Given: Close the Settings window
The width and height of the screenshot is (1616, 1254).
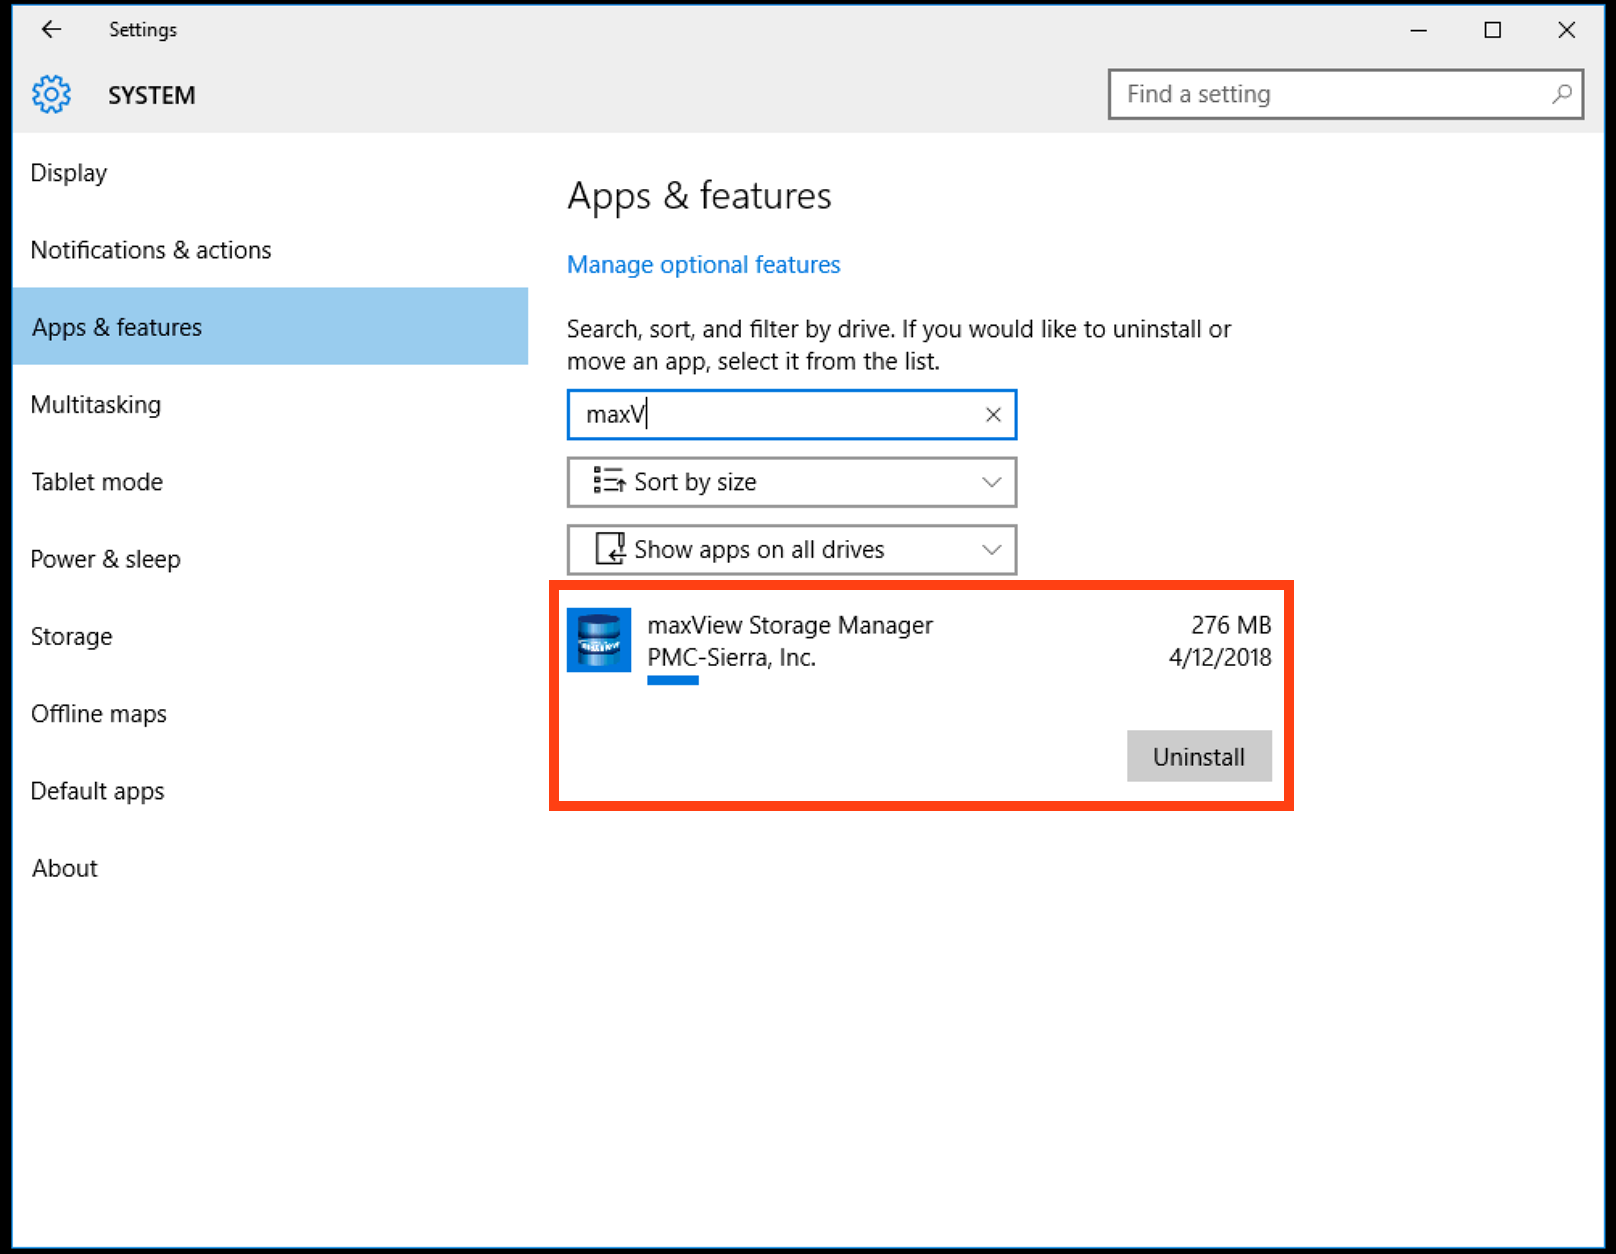Looking at the screenshot, I should [x=1566, y=30].
